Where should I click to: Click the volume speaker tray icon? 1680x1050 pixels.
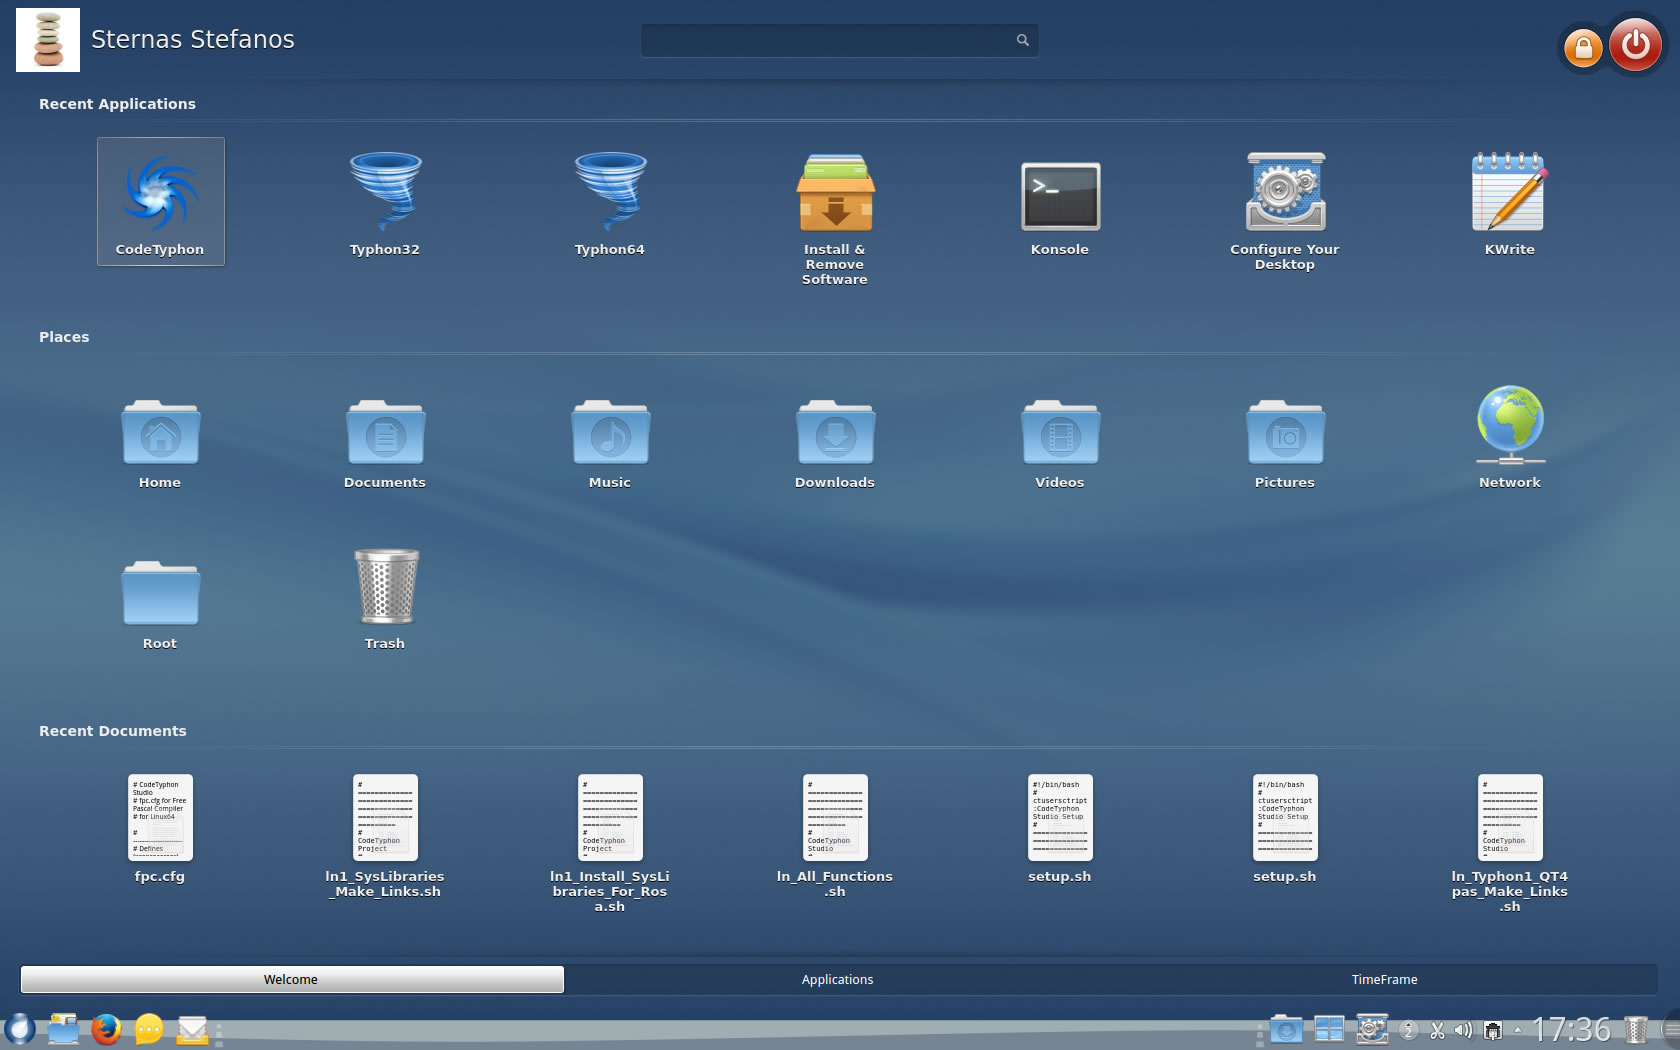(x=1464, y=1030)
